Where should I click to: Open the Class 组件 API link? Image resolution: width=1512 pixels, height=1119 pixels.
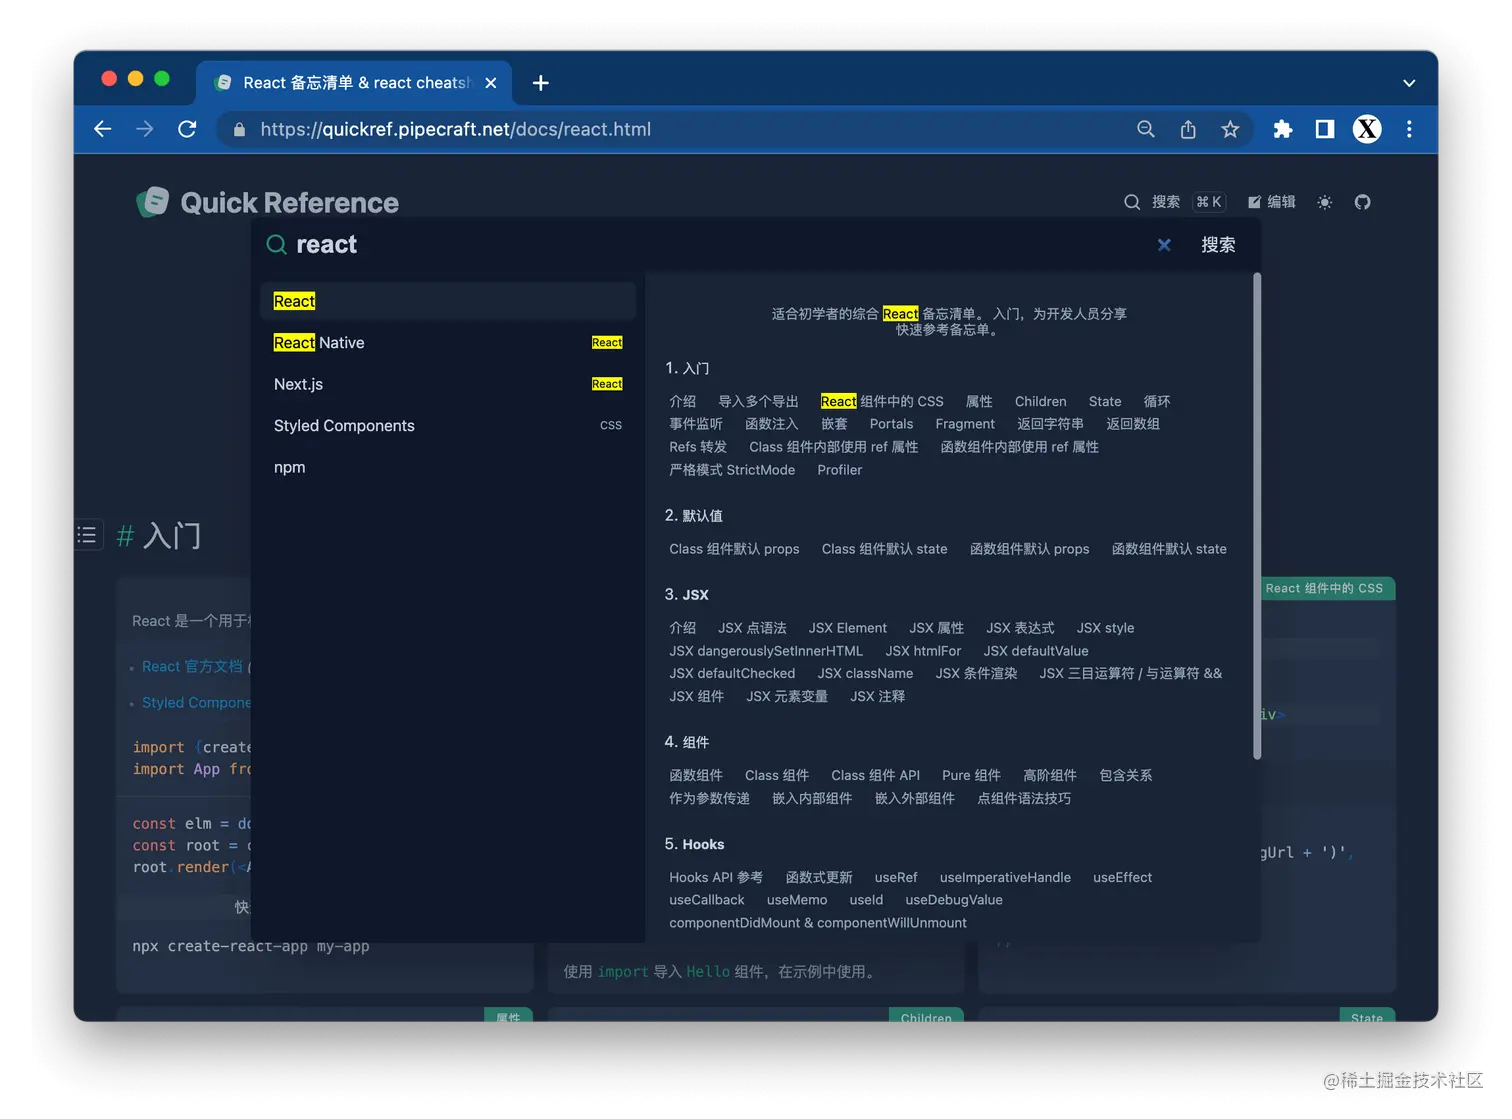[x=875, y=776]
